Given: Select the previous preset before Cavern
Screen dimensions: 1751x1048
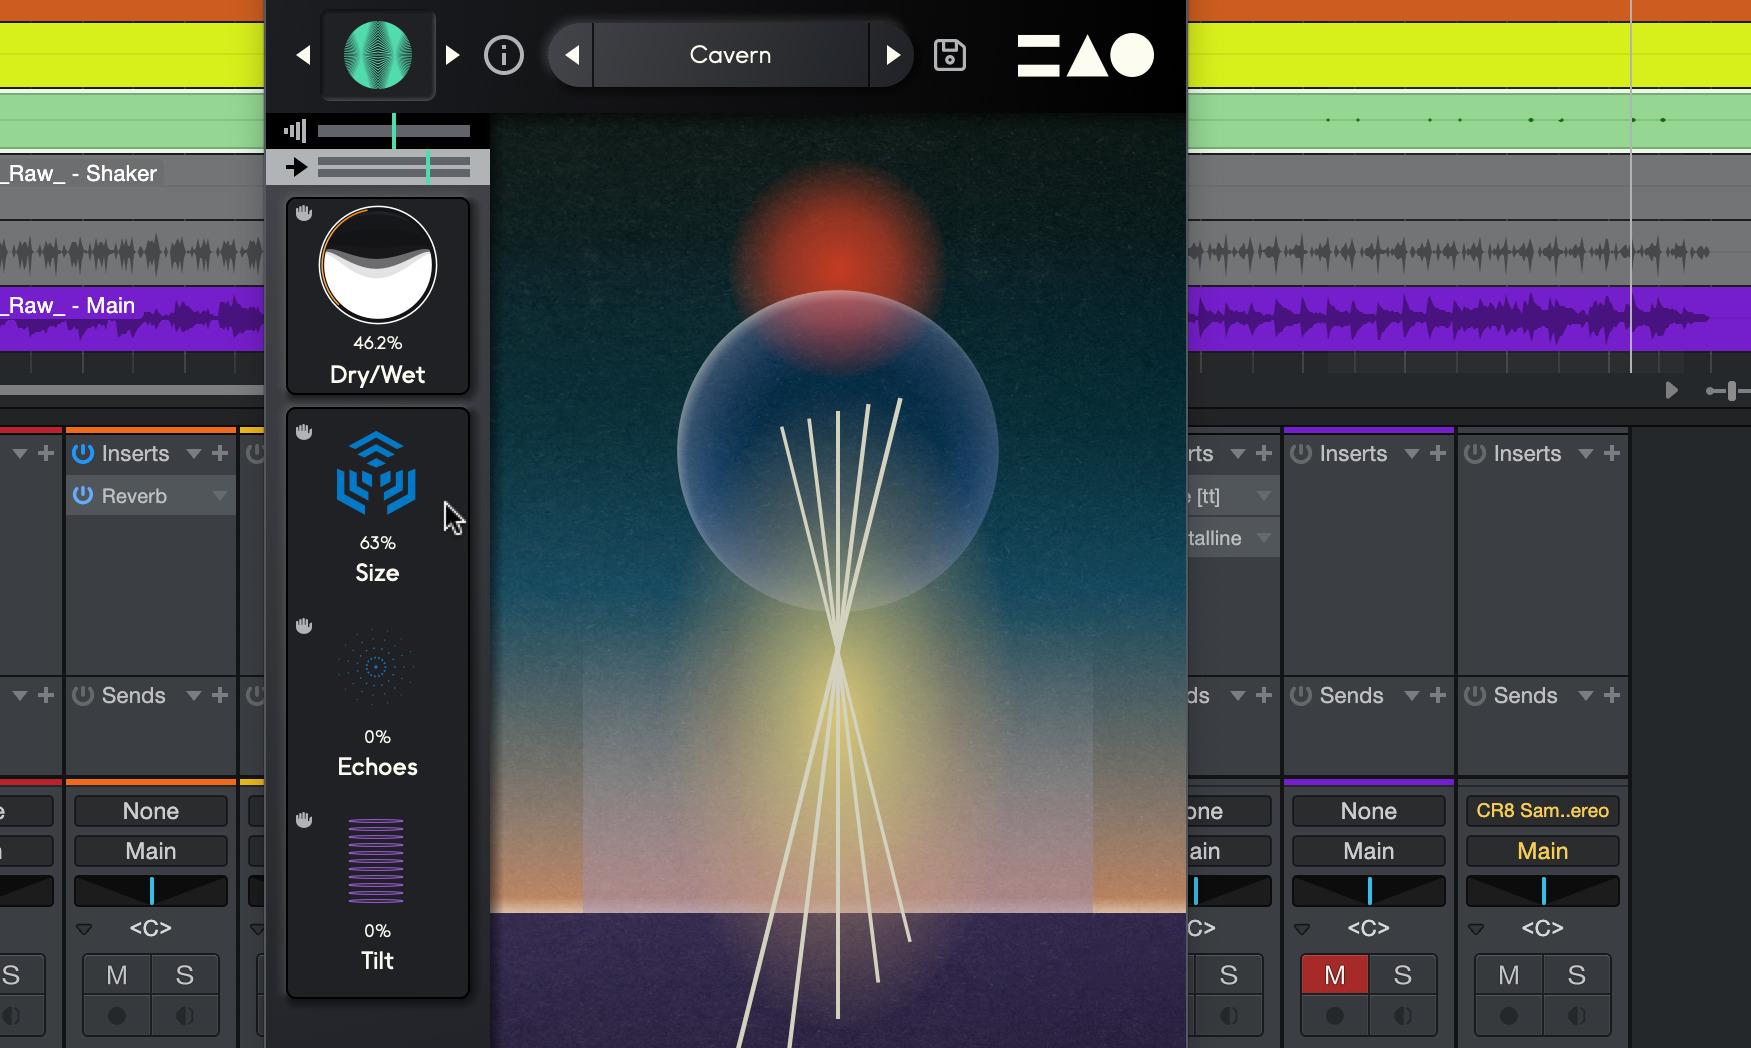Looking at the screenshot, I should click(x=572, y=55).
